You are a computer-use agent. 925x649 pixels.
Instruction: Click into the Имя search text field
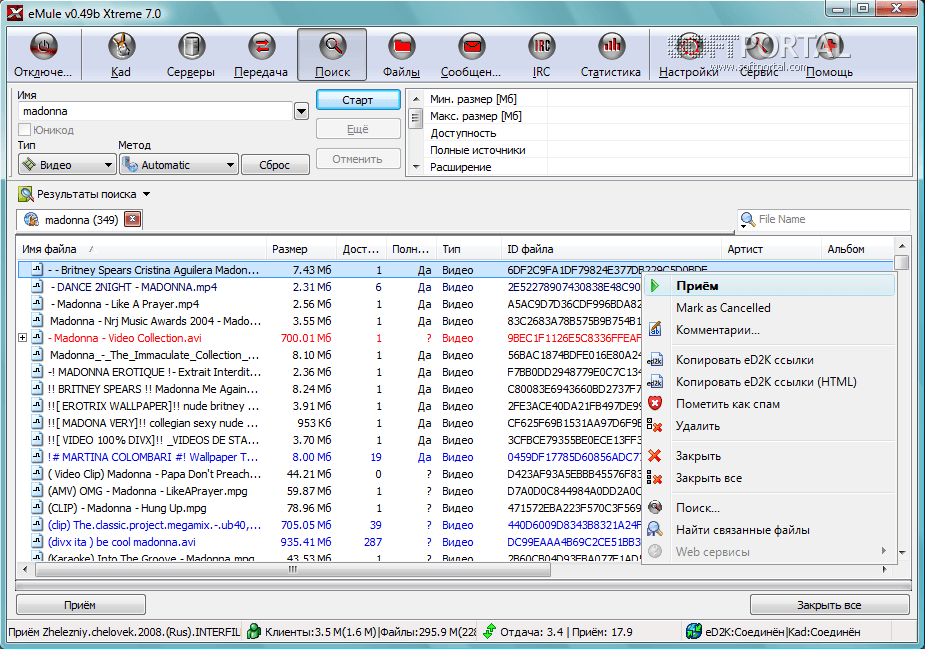pos(156,111)
